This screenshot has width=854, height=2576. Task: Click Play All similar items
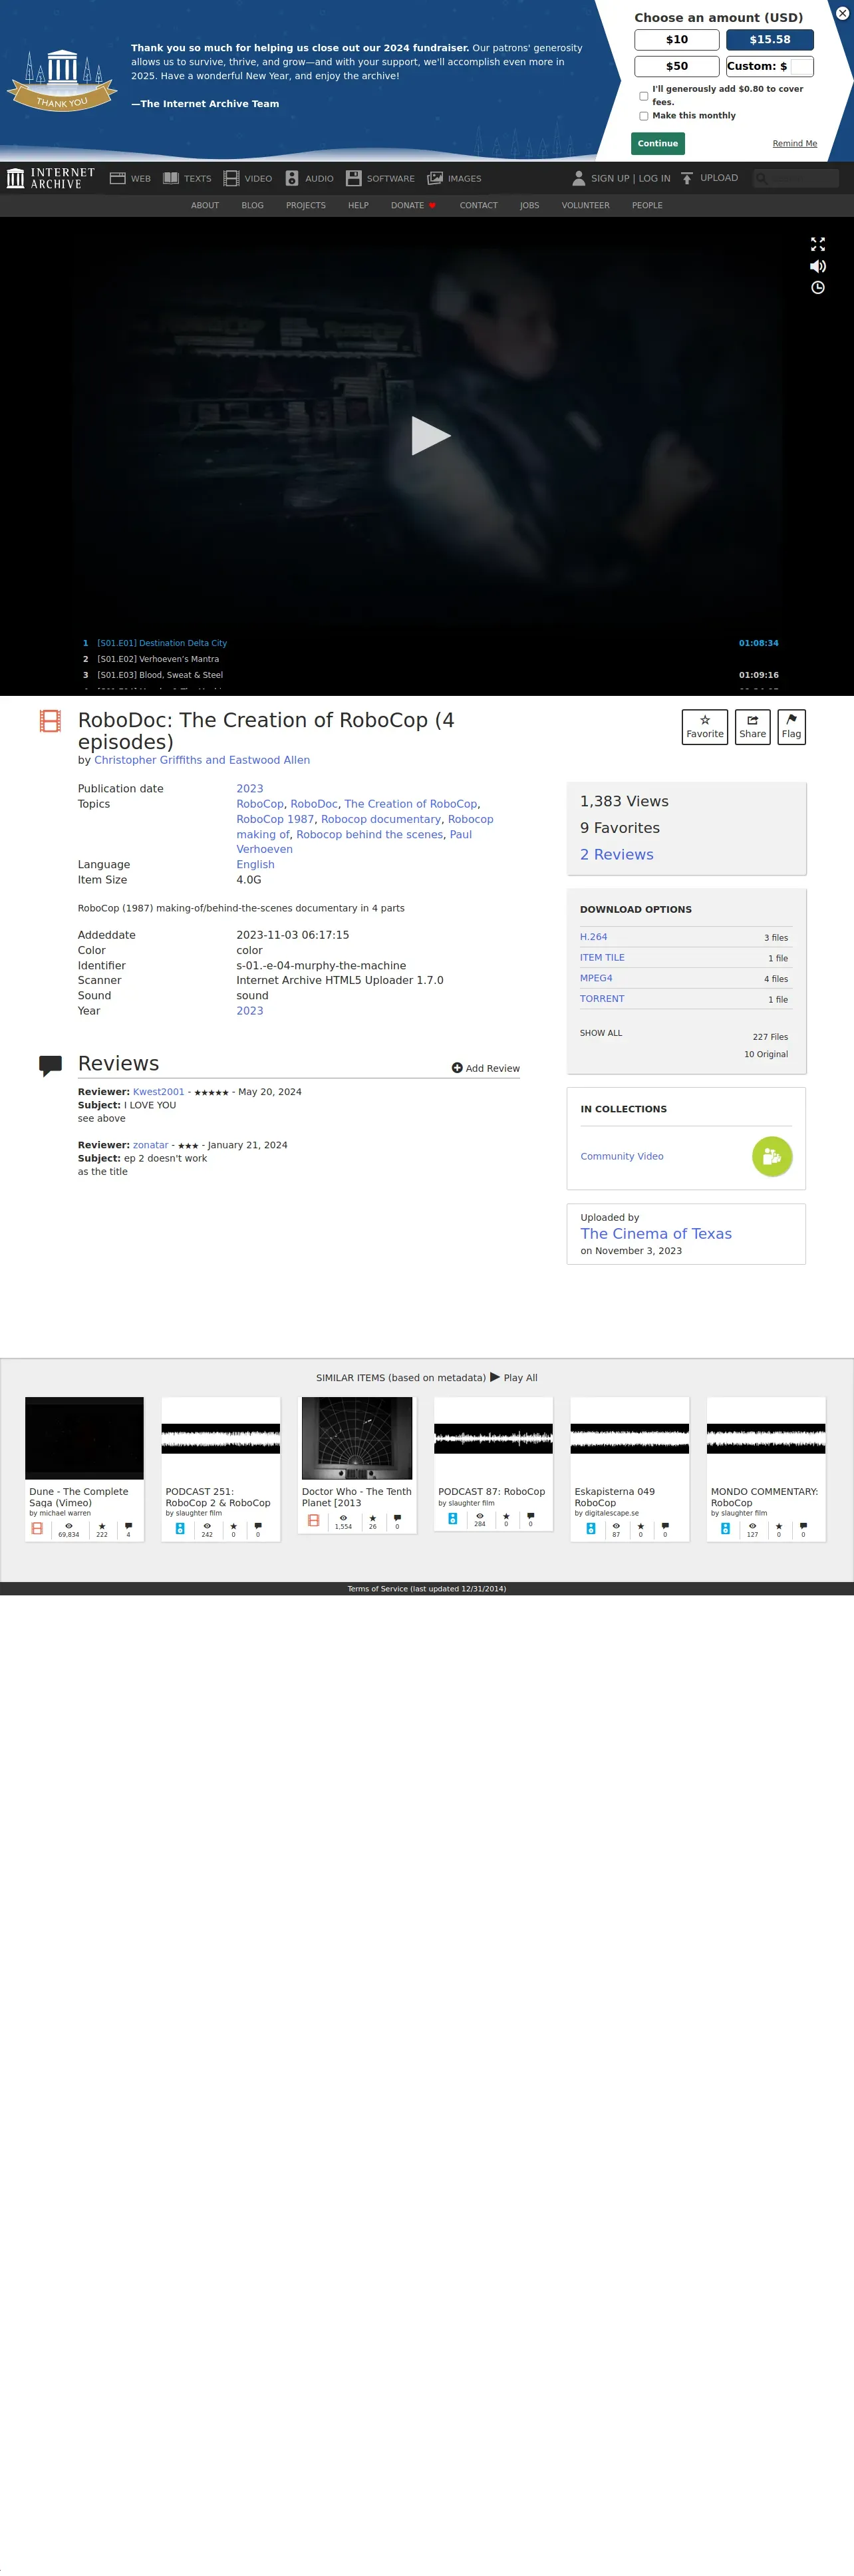tap(513, 1378)
